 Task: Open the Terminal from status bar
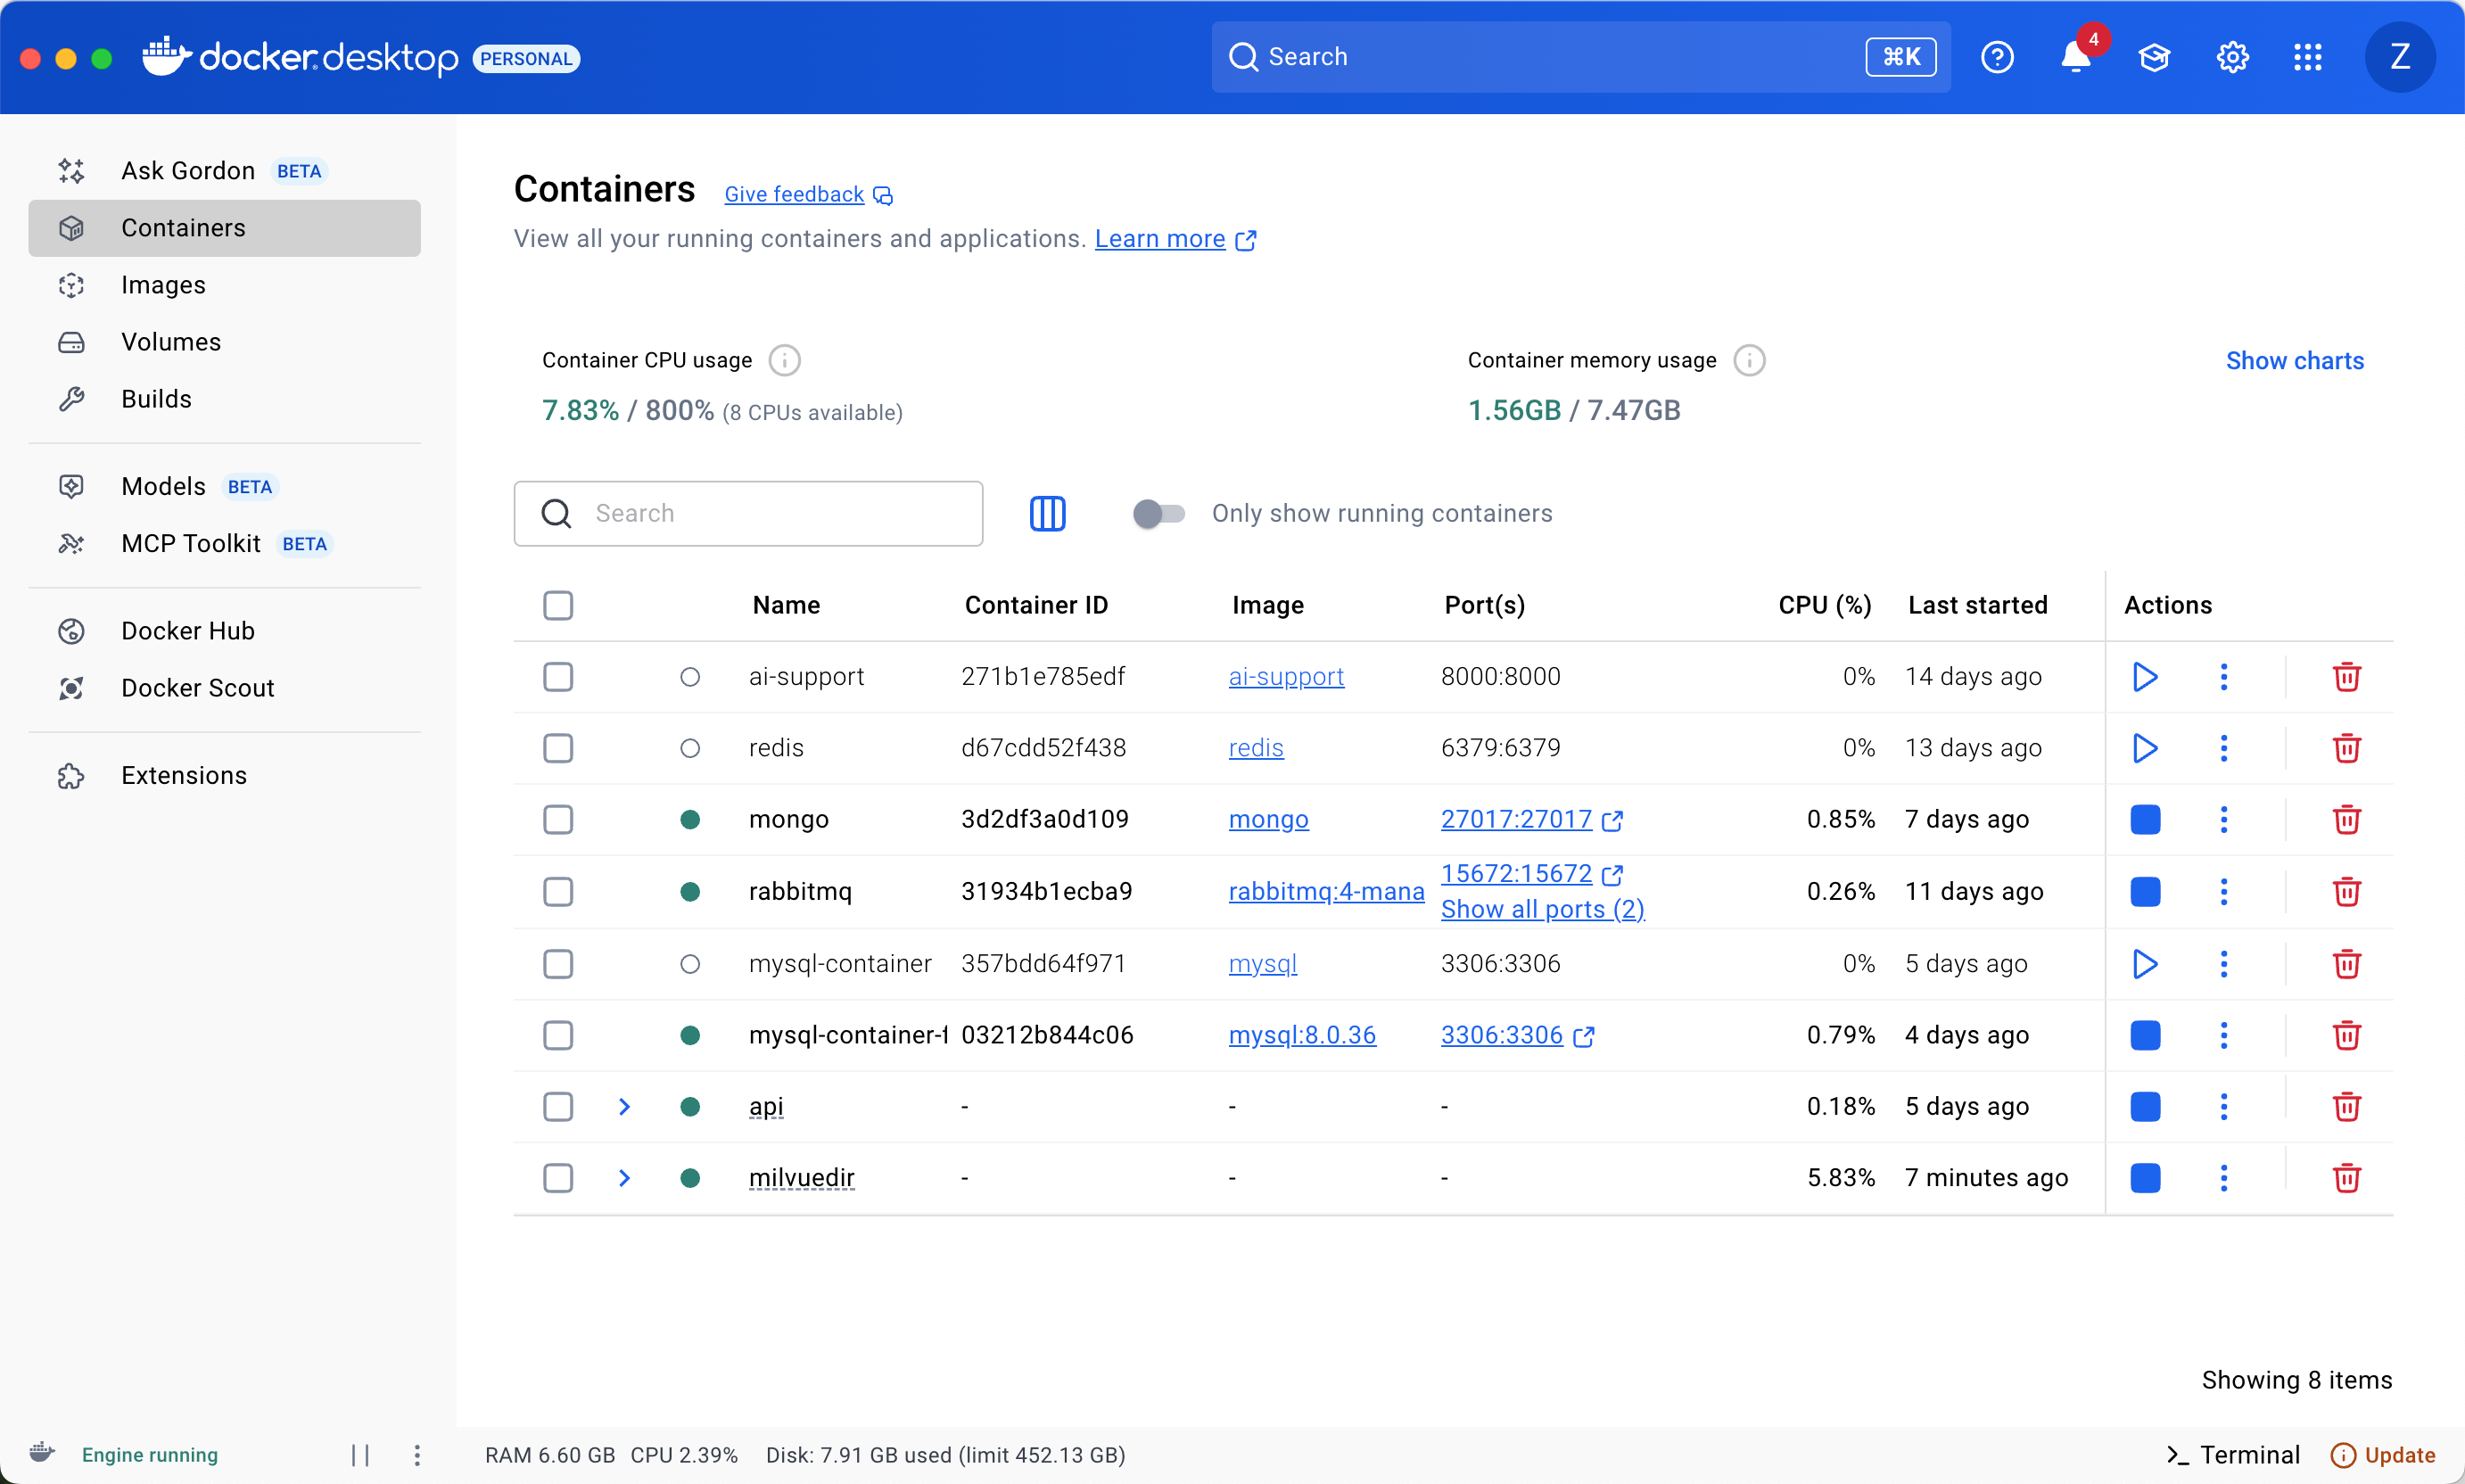click(2232, 1455)
